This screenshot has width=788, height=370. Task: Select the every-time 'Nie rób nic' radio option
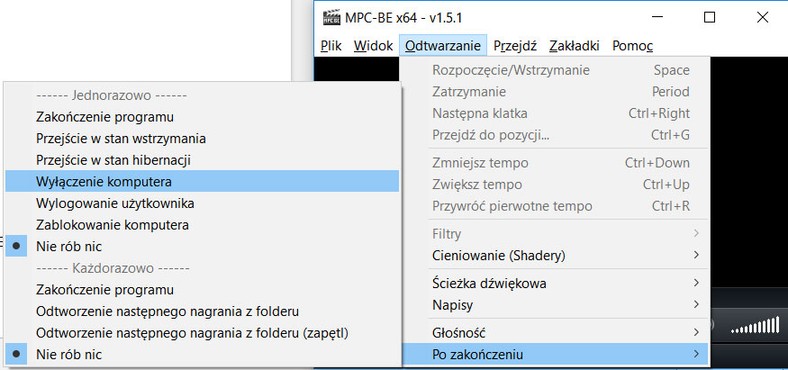pyautogui.click(x=202, y=354)
